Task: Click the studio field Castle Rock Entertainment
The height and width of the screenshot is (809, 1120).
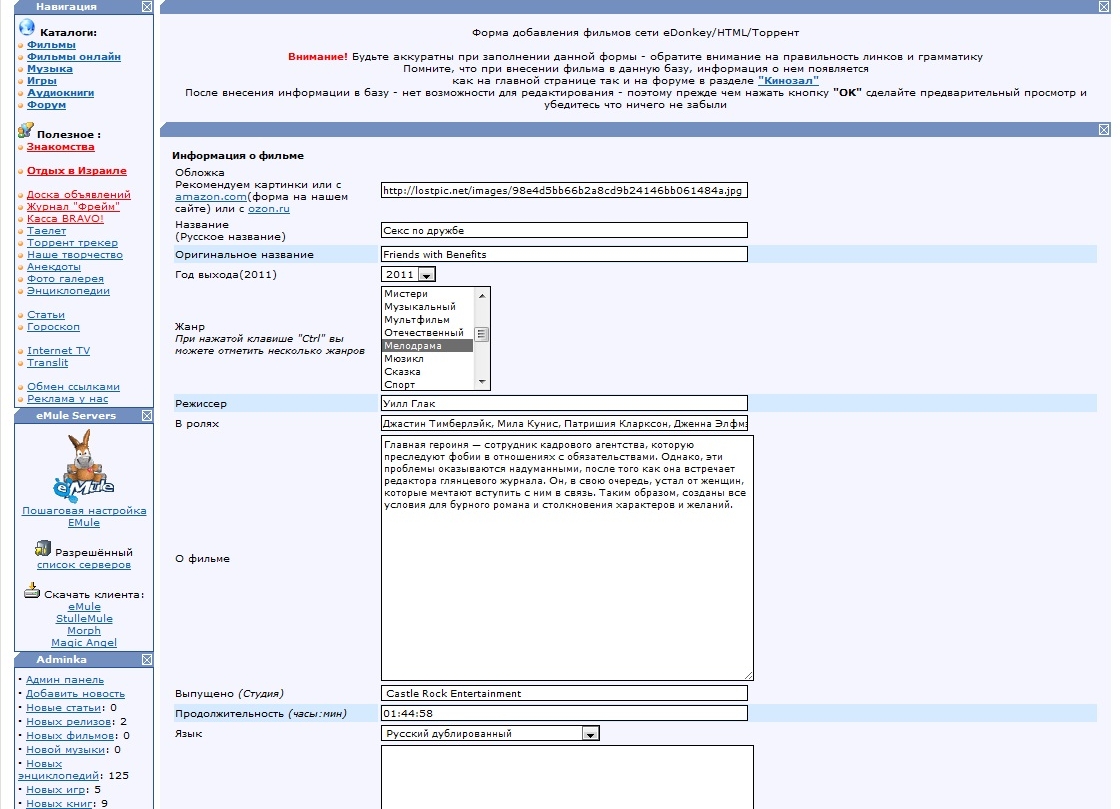Action: [564, 693]
